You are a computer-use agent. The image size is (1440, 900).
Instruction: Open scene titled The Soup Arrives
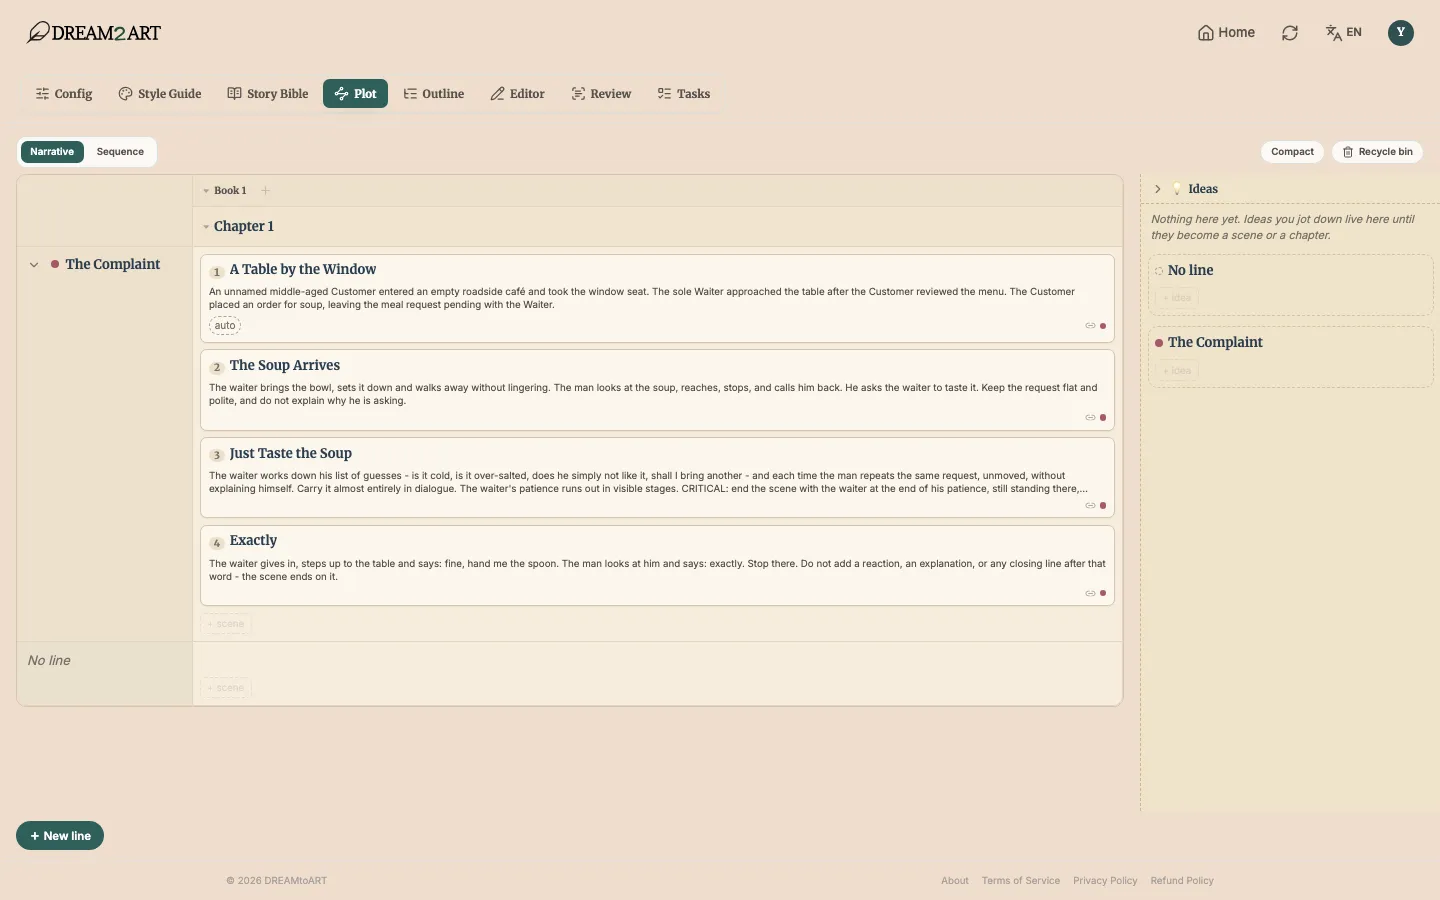[285, 366]
